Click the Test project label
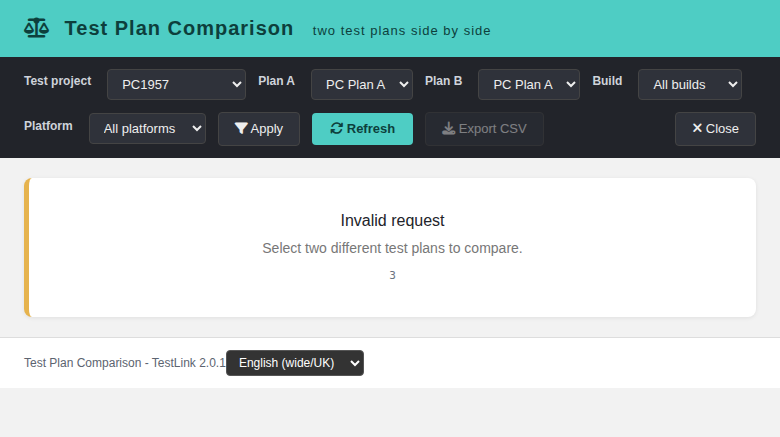Viewport: 780px width, 437px height. tap(58, 81)
